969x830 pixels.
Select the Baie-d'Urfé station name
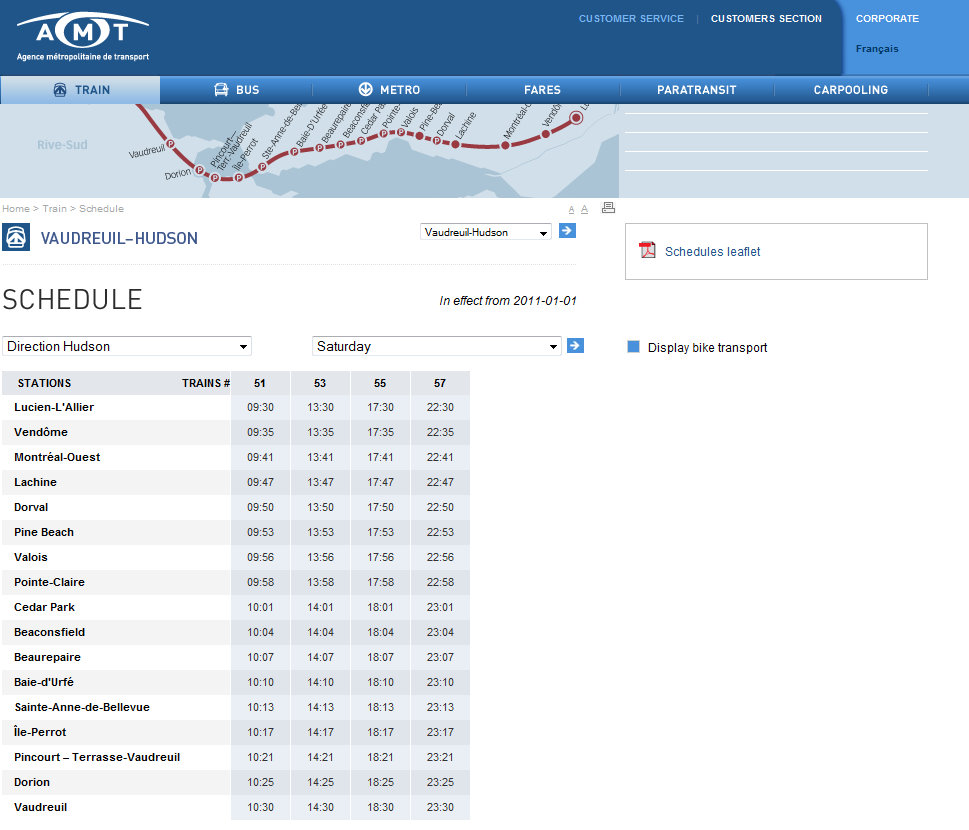(x=44, y=682)
